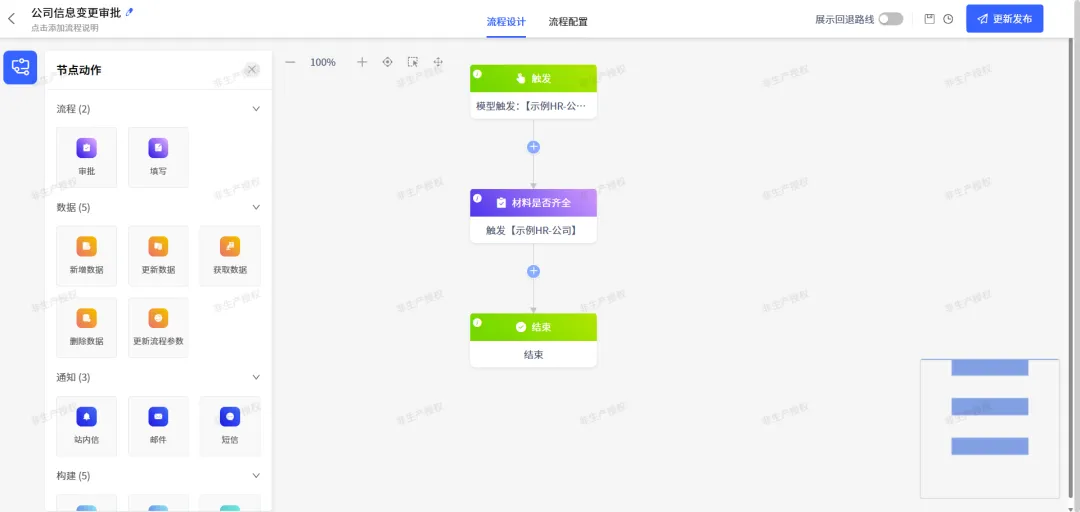1080x512 pixels.
Task: Open the node actions panel sidebar icon
Action: pos(20,68)
